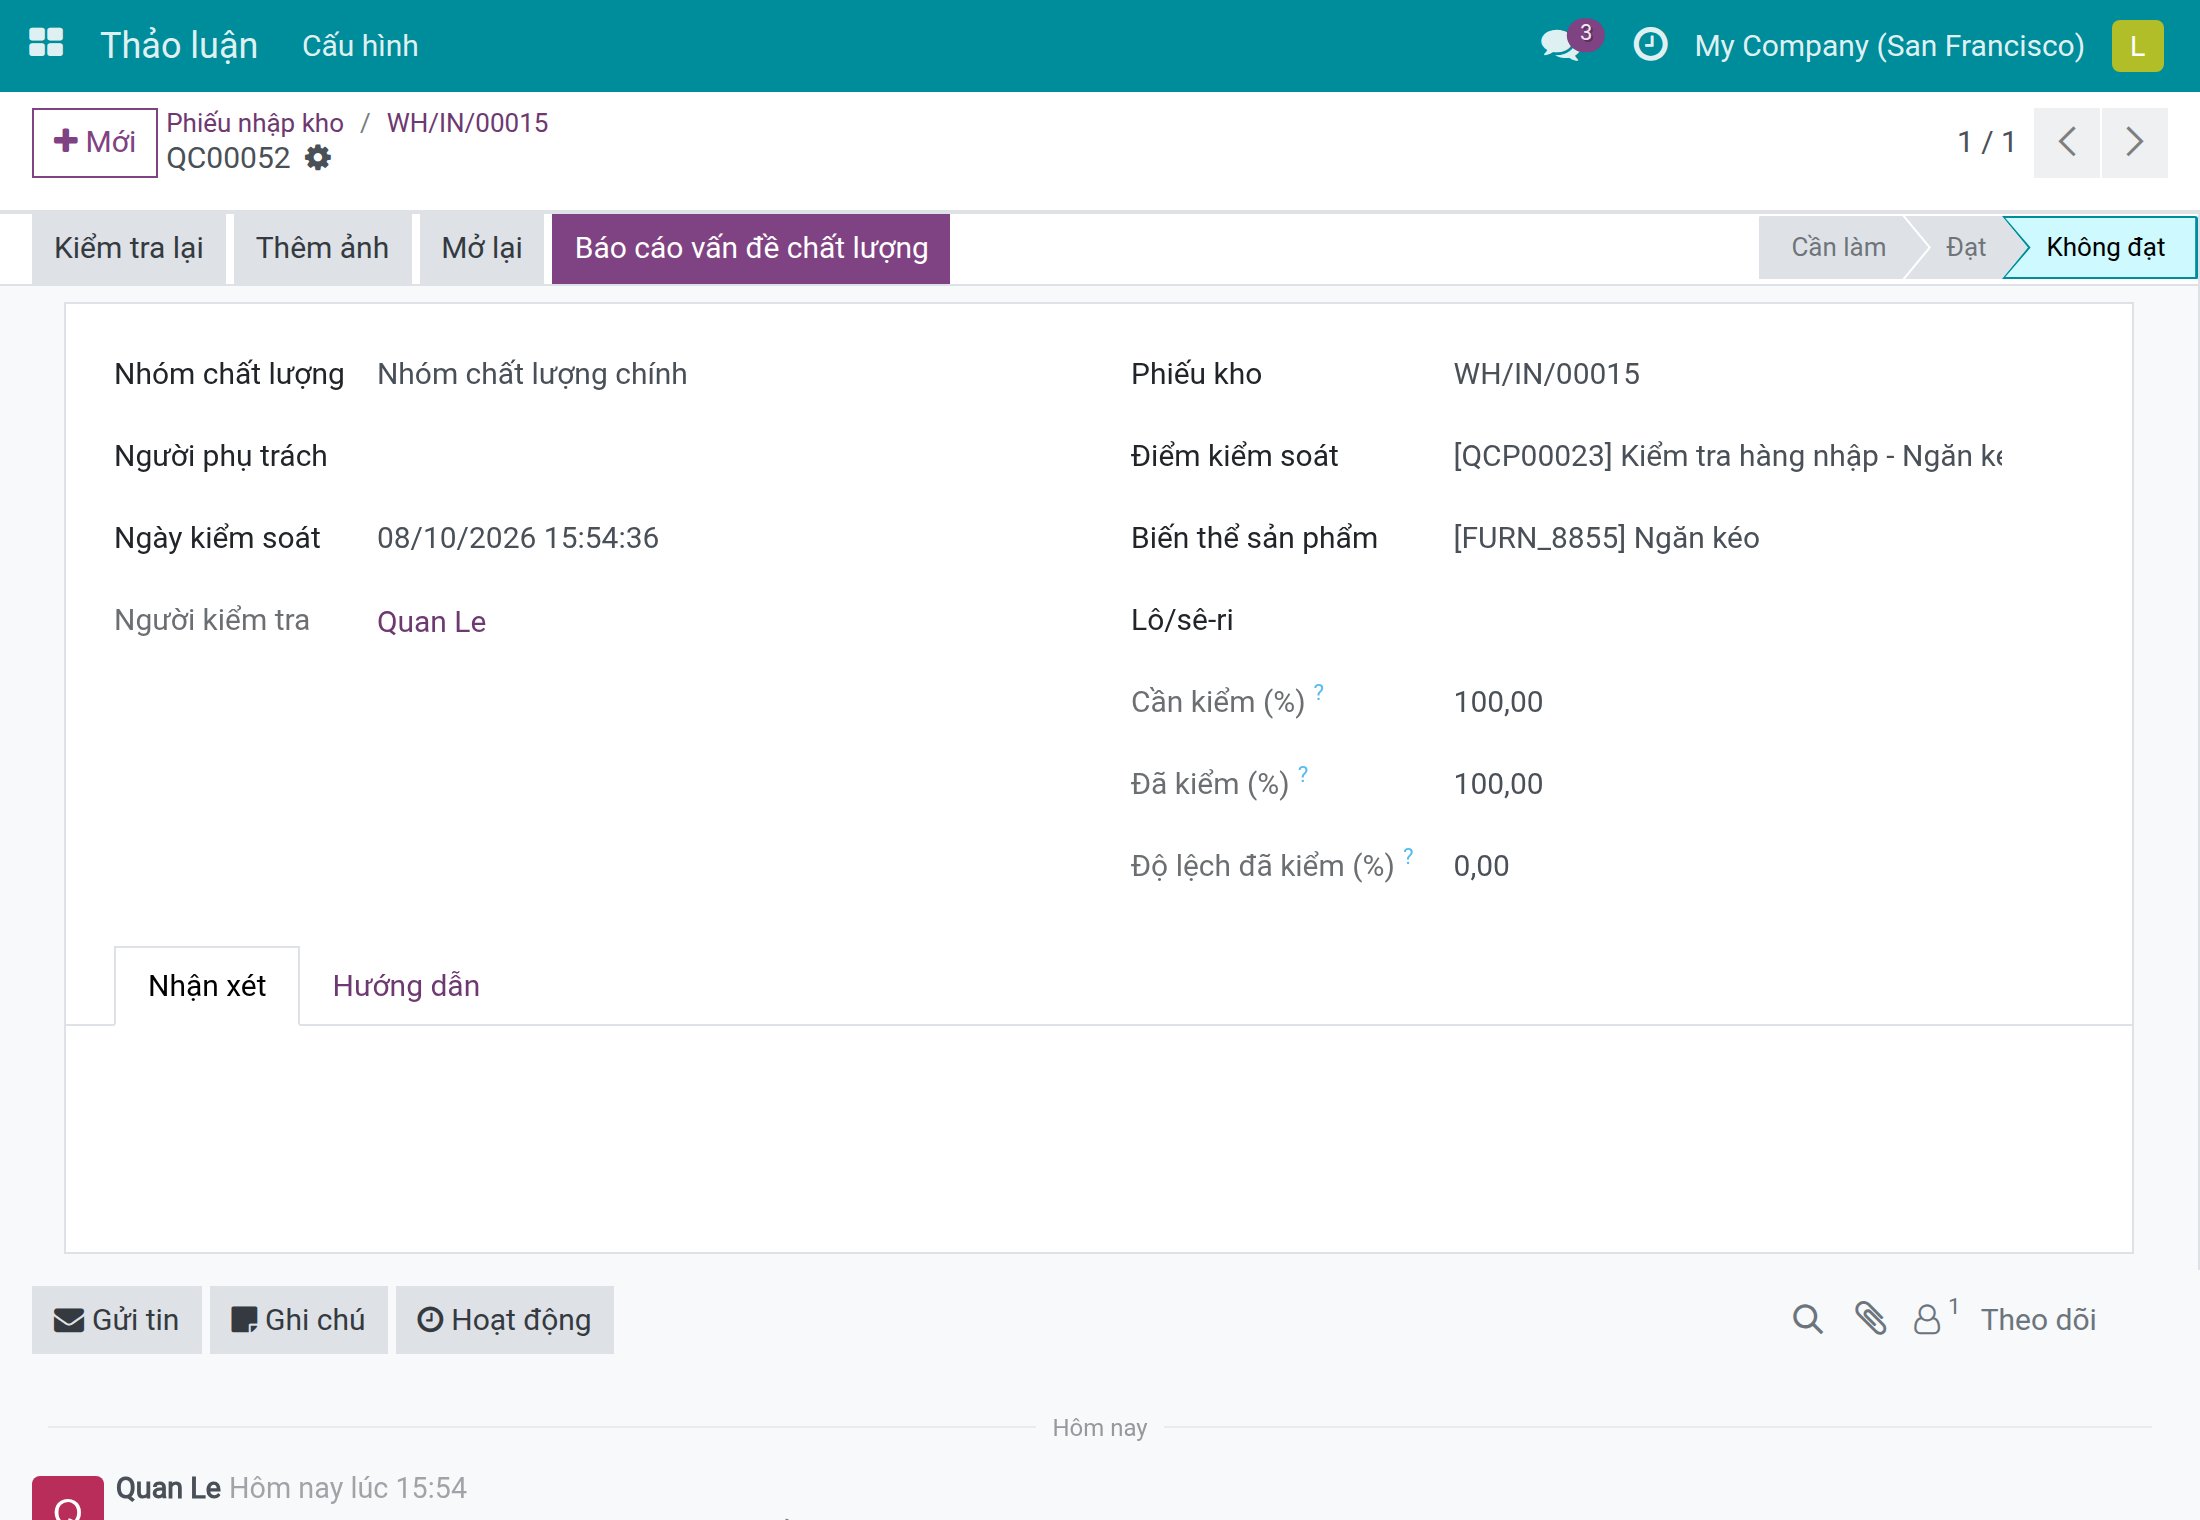Show followers list person icon
2200x1520 pixels.
point(1934,1319)
